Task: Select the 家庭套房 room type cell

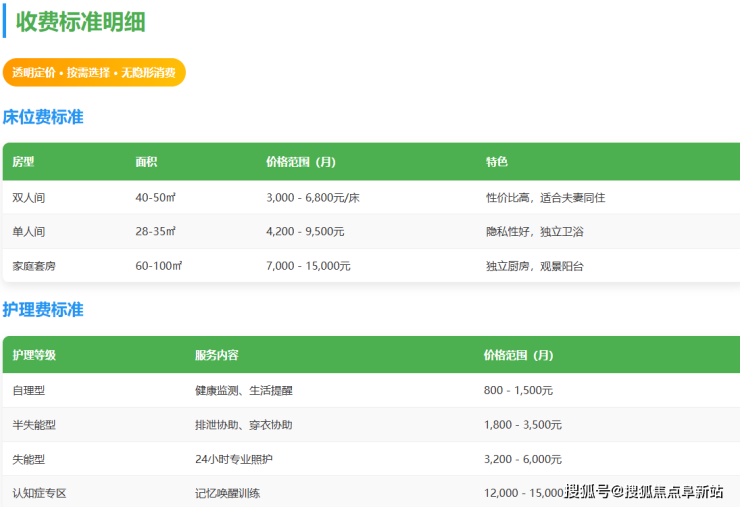Action: click(x=34, y=266)
